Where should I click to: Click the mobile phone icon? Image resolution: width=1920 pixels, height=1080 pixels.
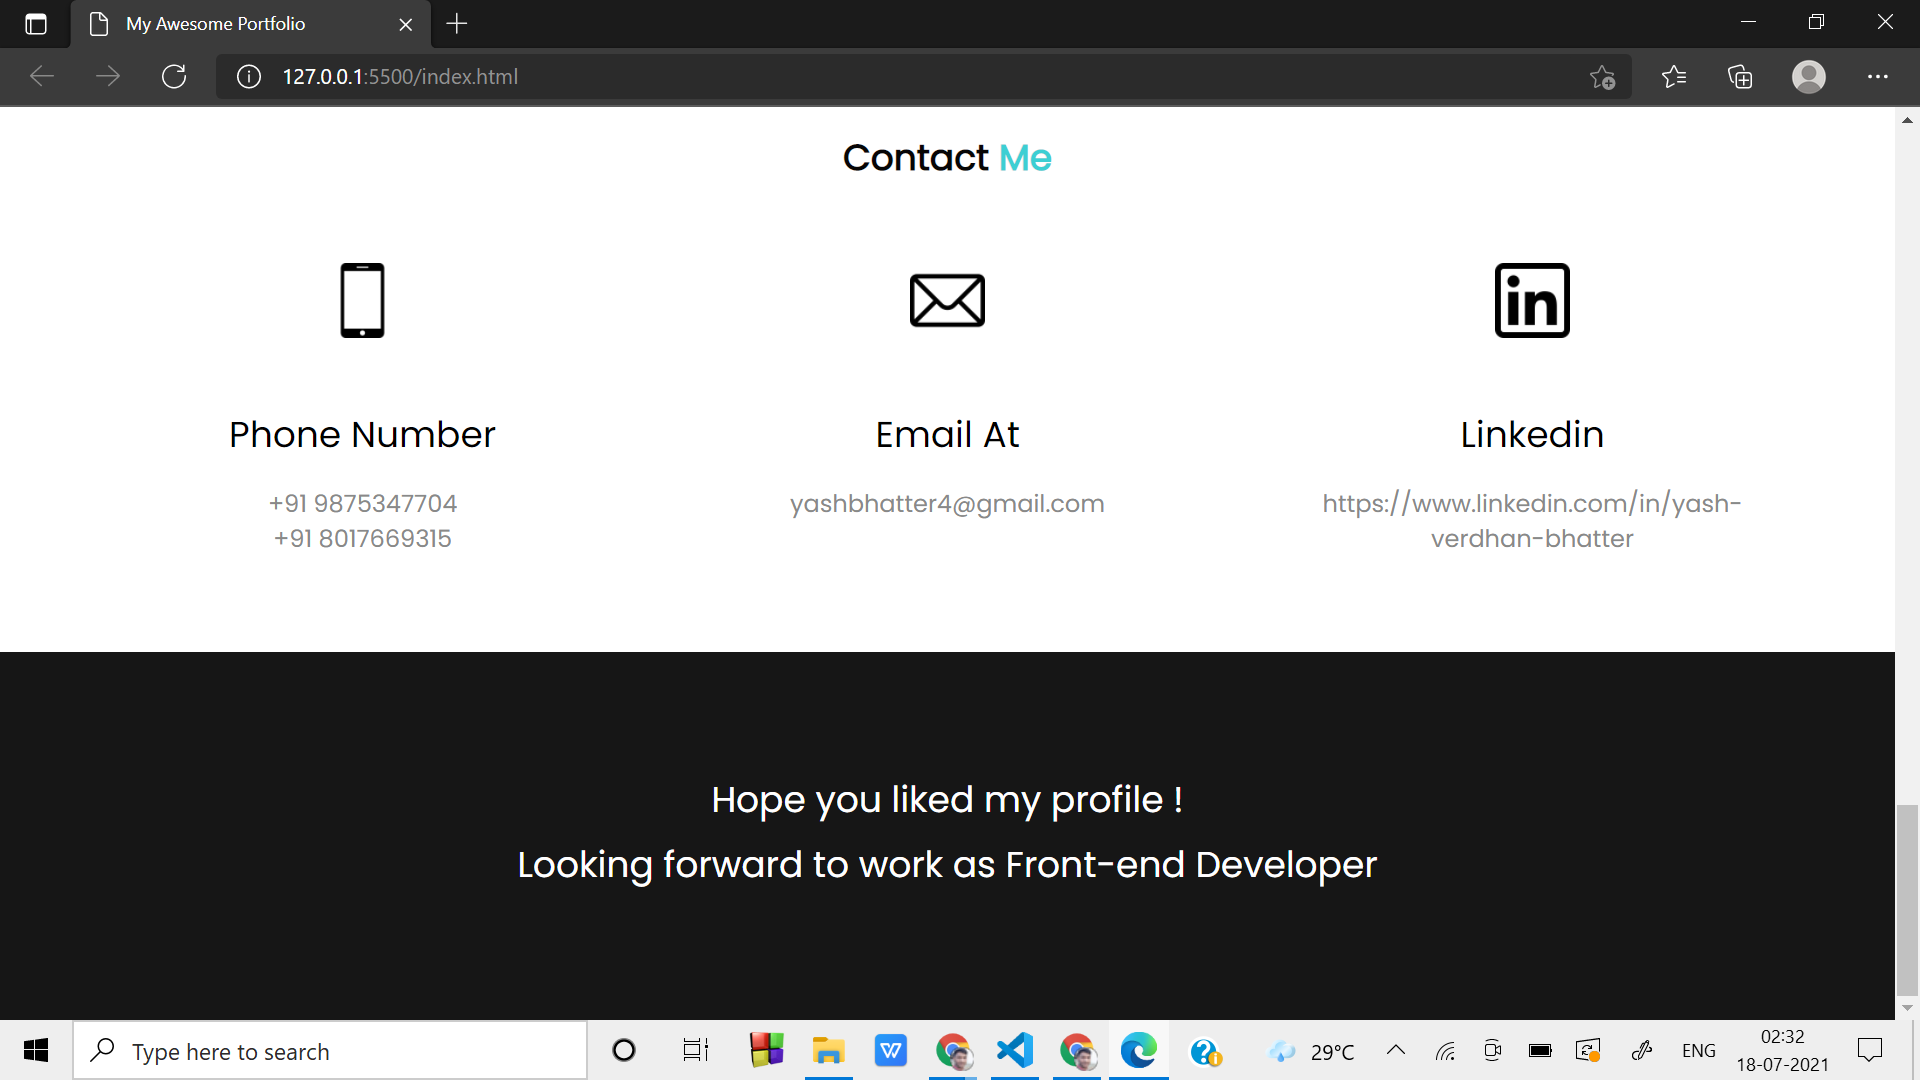tap(362, 300)
